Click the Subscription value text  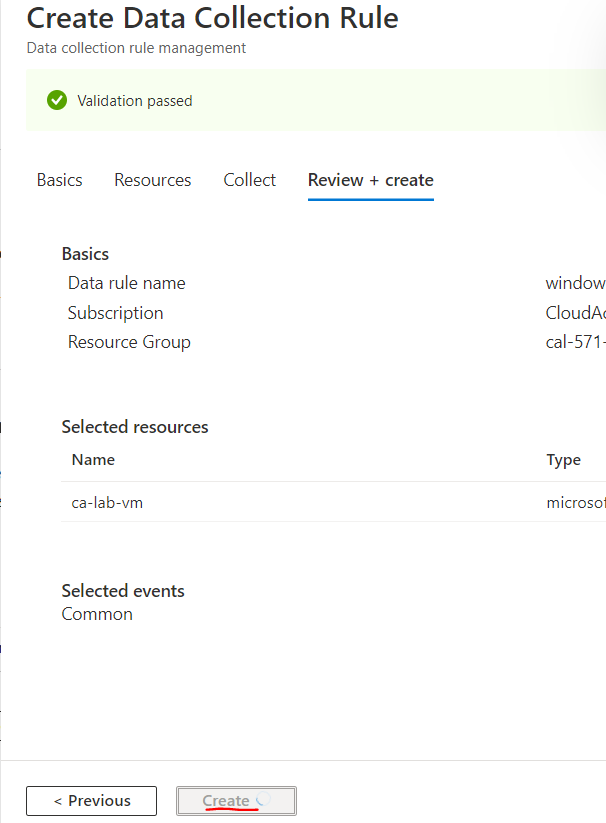tap(575, 313)
